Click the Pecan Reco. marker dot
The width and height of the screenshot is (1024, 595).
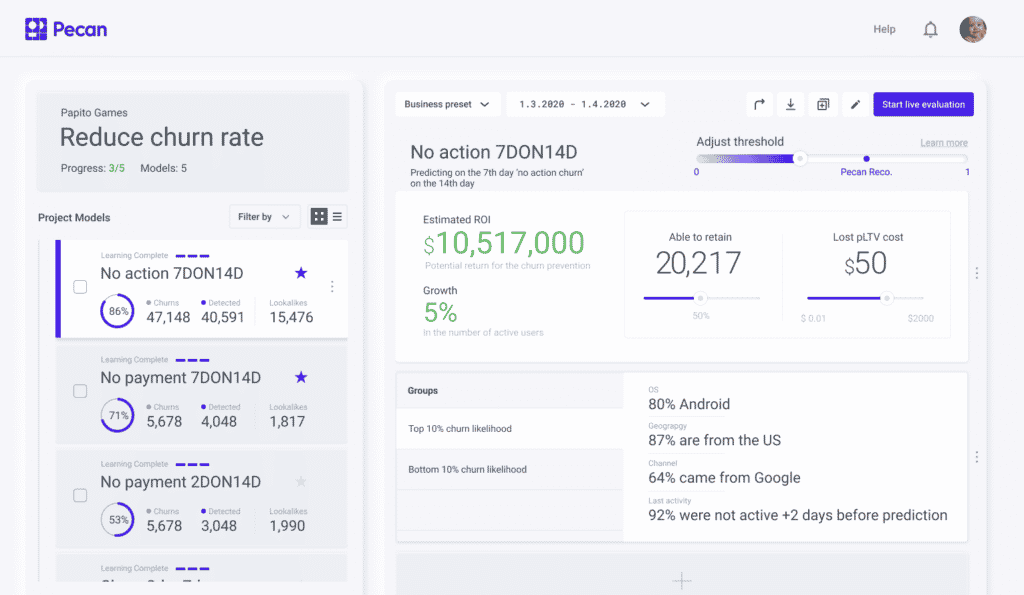(867, 159)
